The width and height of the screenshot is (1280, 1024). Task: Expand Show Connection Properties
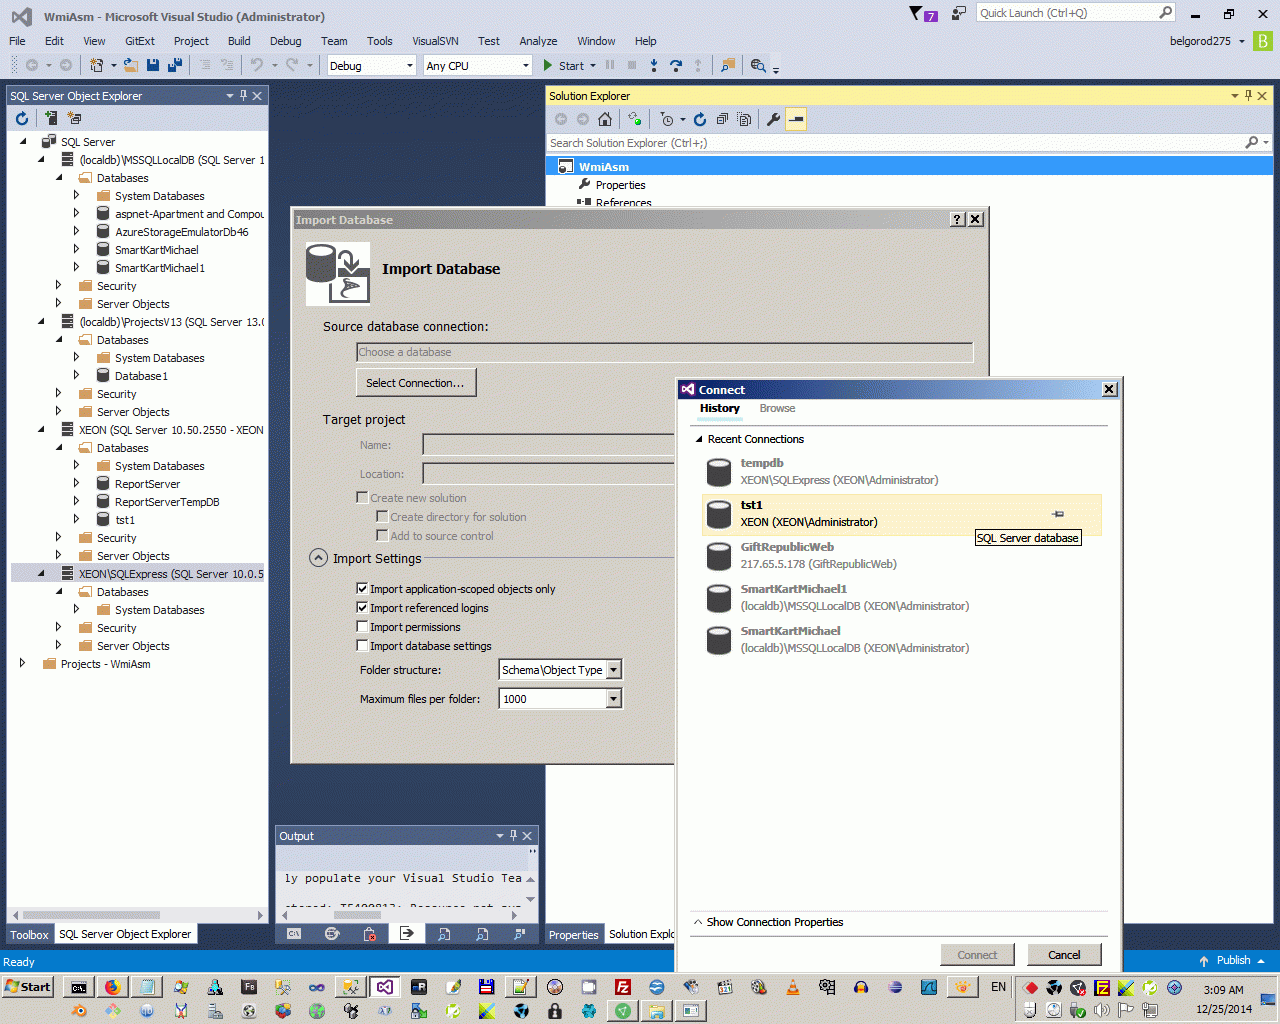[768, 922]
